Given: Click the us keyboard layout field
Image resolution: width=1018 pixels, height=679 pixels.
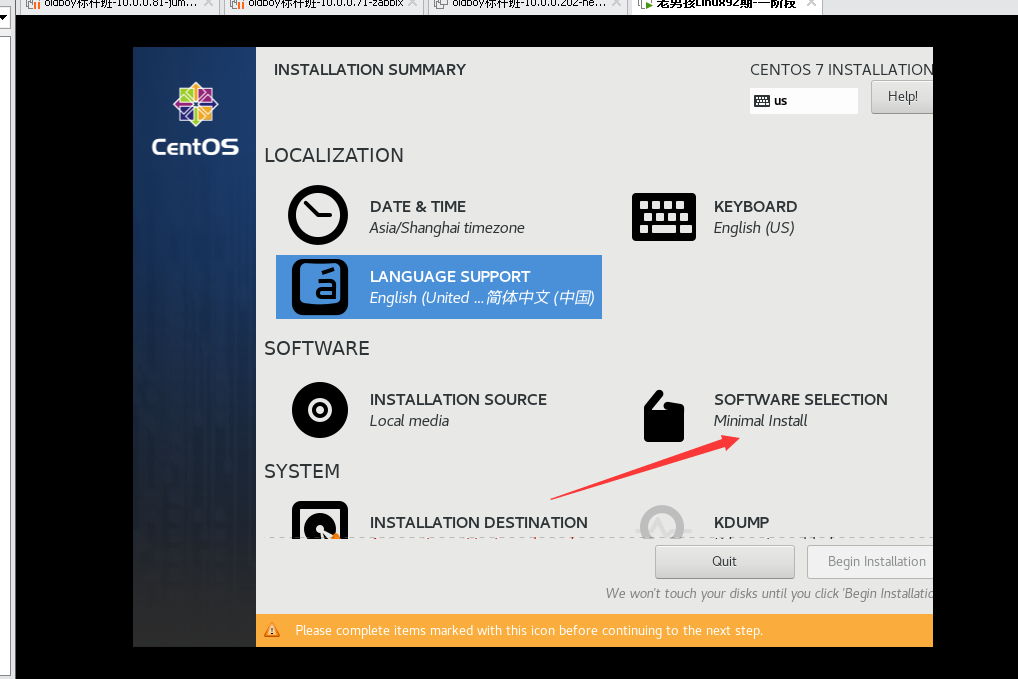Looking at the screenshot, I should coord(804,101).
